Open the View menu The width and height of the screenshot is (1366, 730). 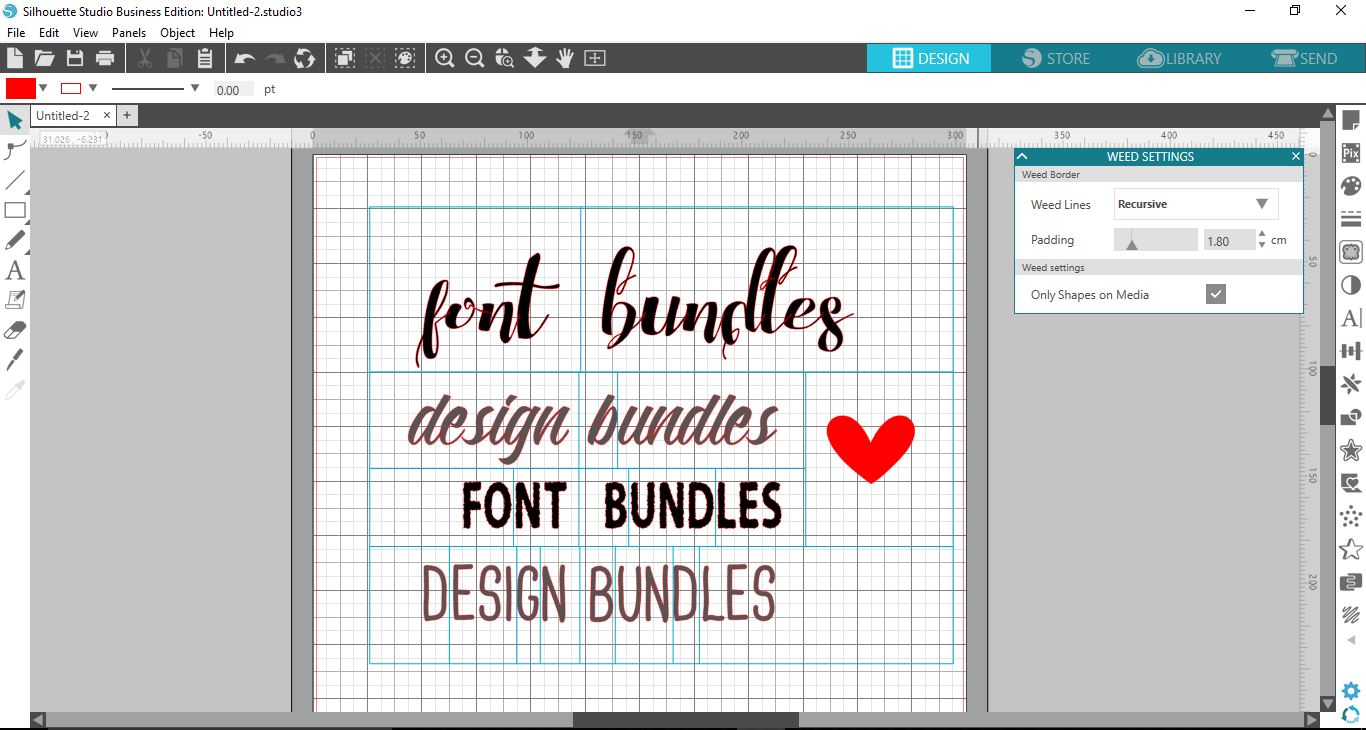pos(85,33)
